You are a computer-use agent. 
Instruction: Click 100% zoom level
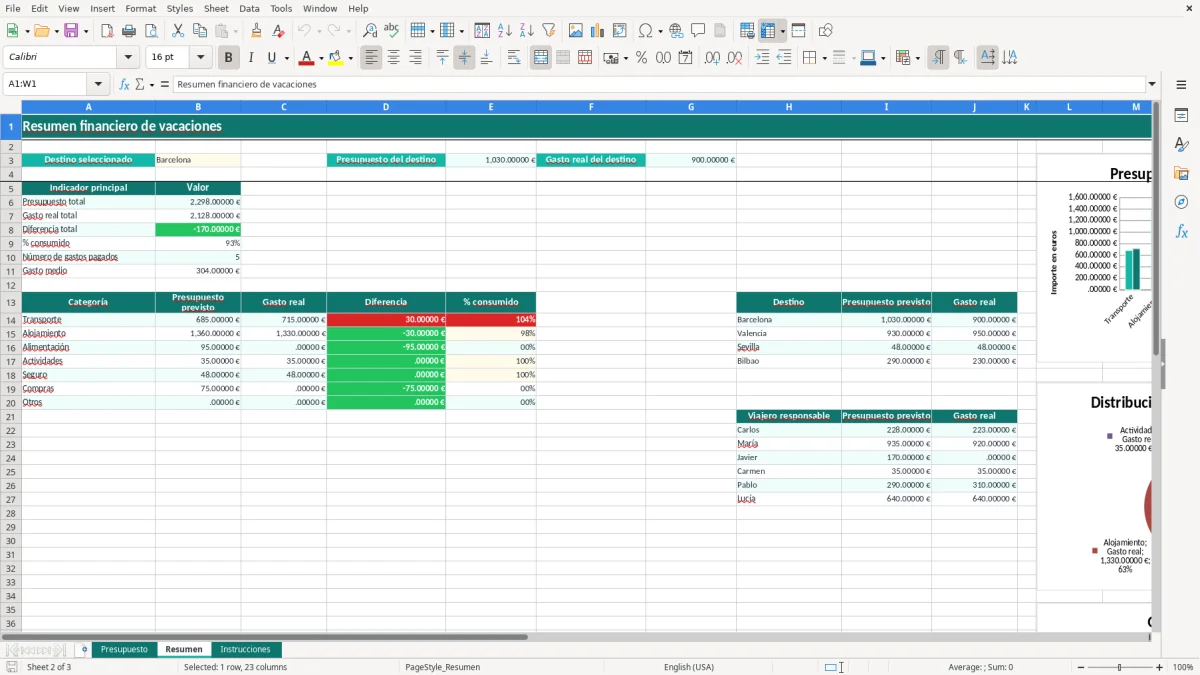(x=1182, y=667)
